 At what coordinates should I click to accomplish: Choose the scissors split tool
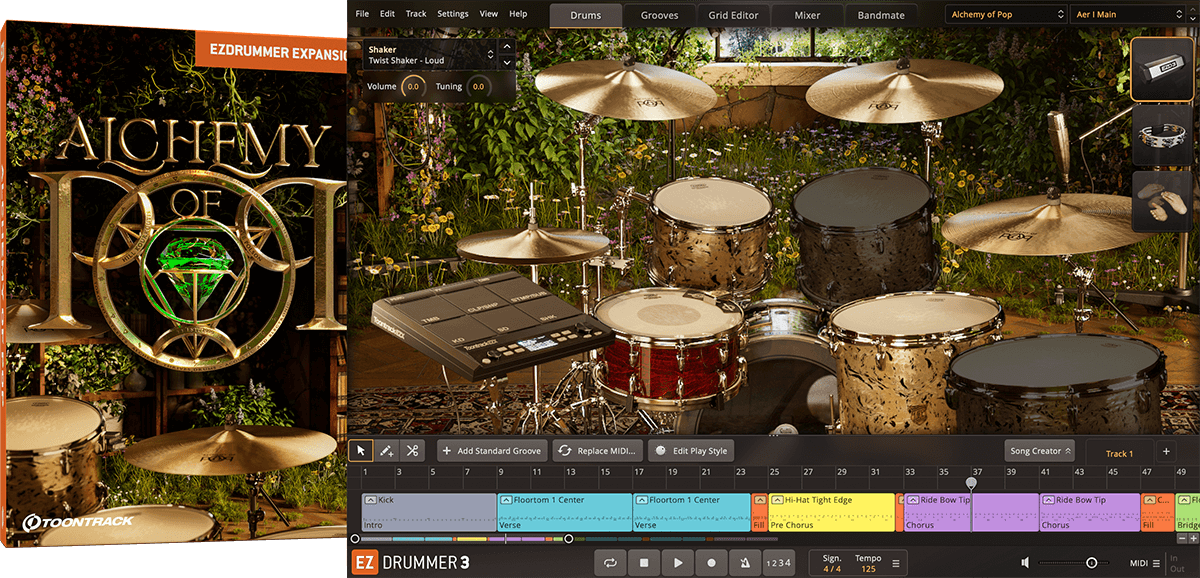(412, 451)
